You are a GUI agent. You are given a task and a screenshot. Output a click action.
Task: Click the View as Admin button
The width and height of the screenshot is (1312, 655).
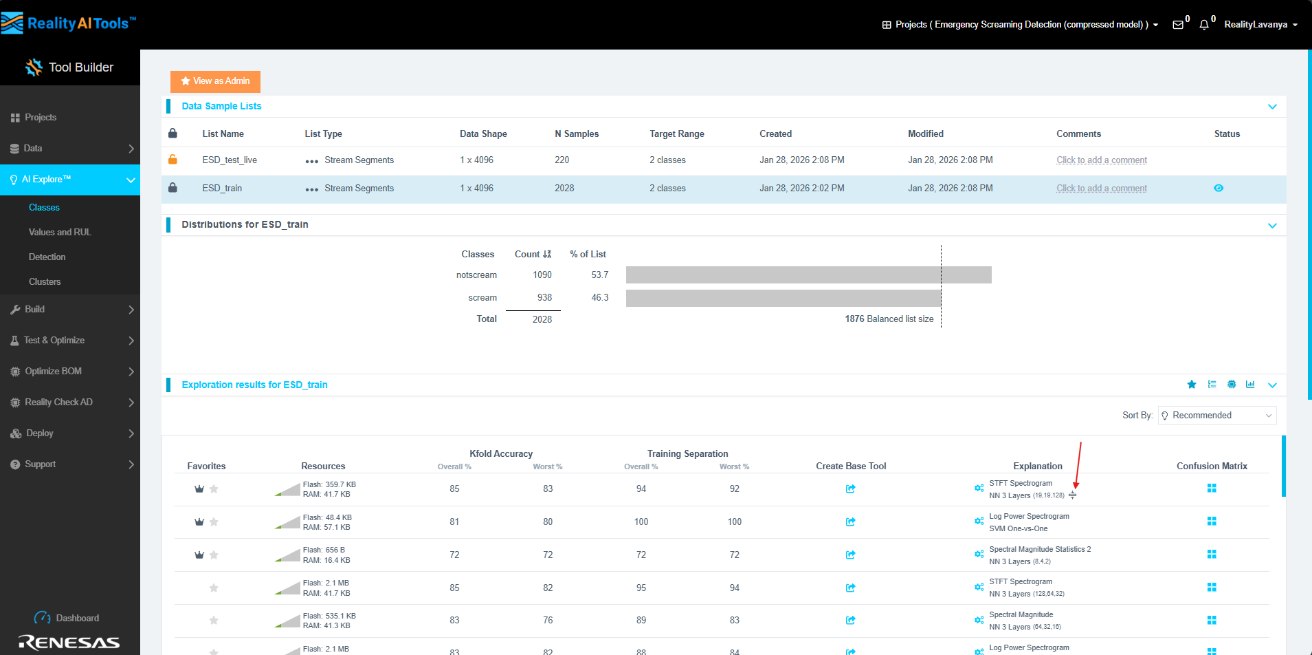click(215, 81)
